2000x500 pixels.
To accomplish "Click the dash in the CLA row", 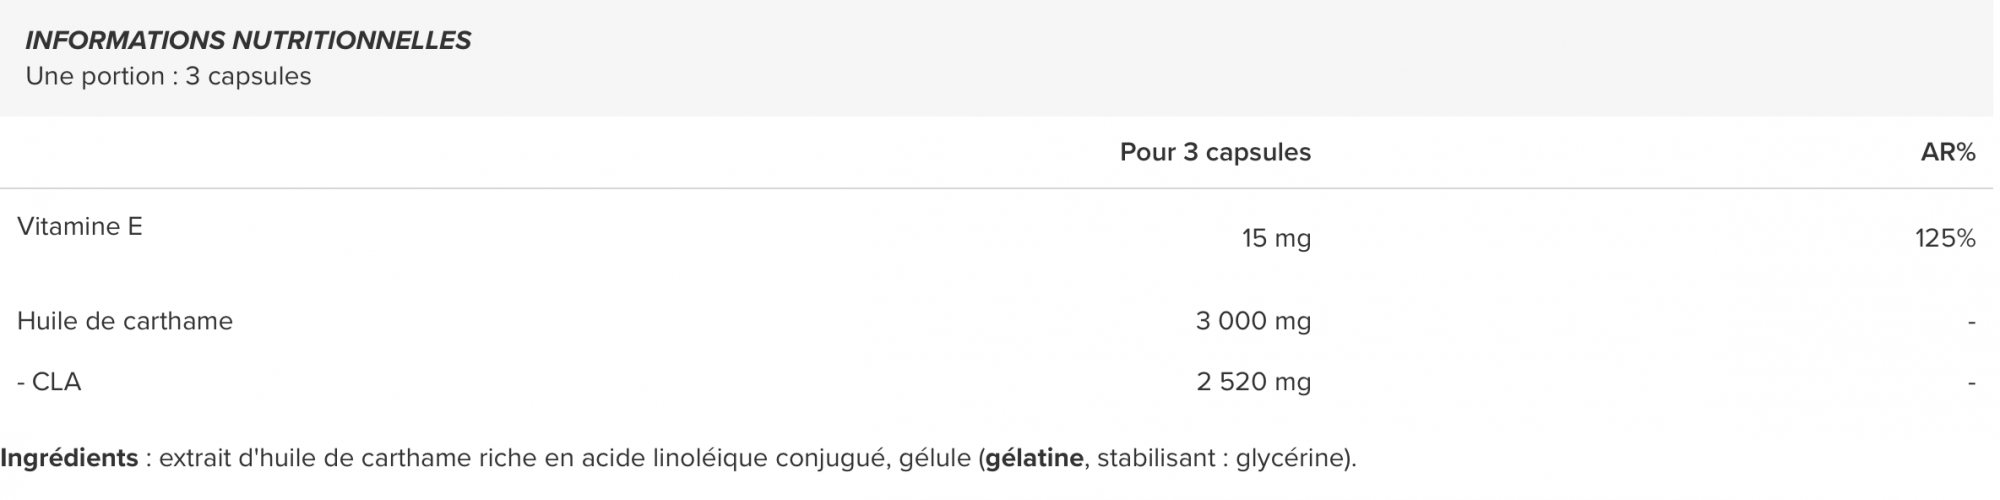I will click(x=1971, y=383).
